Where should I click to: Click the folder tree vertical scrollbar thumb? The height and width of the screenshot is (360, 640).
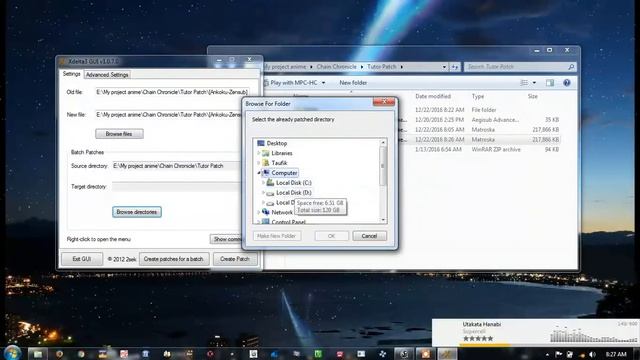(x=383, y=165)
